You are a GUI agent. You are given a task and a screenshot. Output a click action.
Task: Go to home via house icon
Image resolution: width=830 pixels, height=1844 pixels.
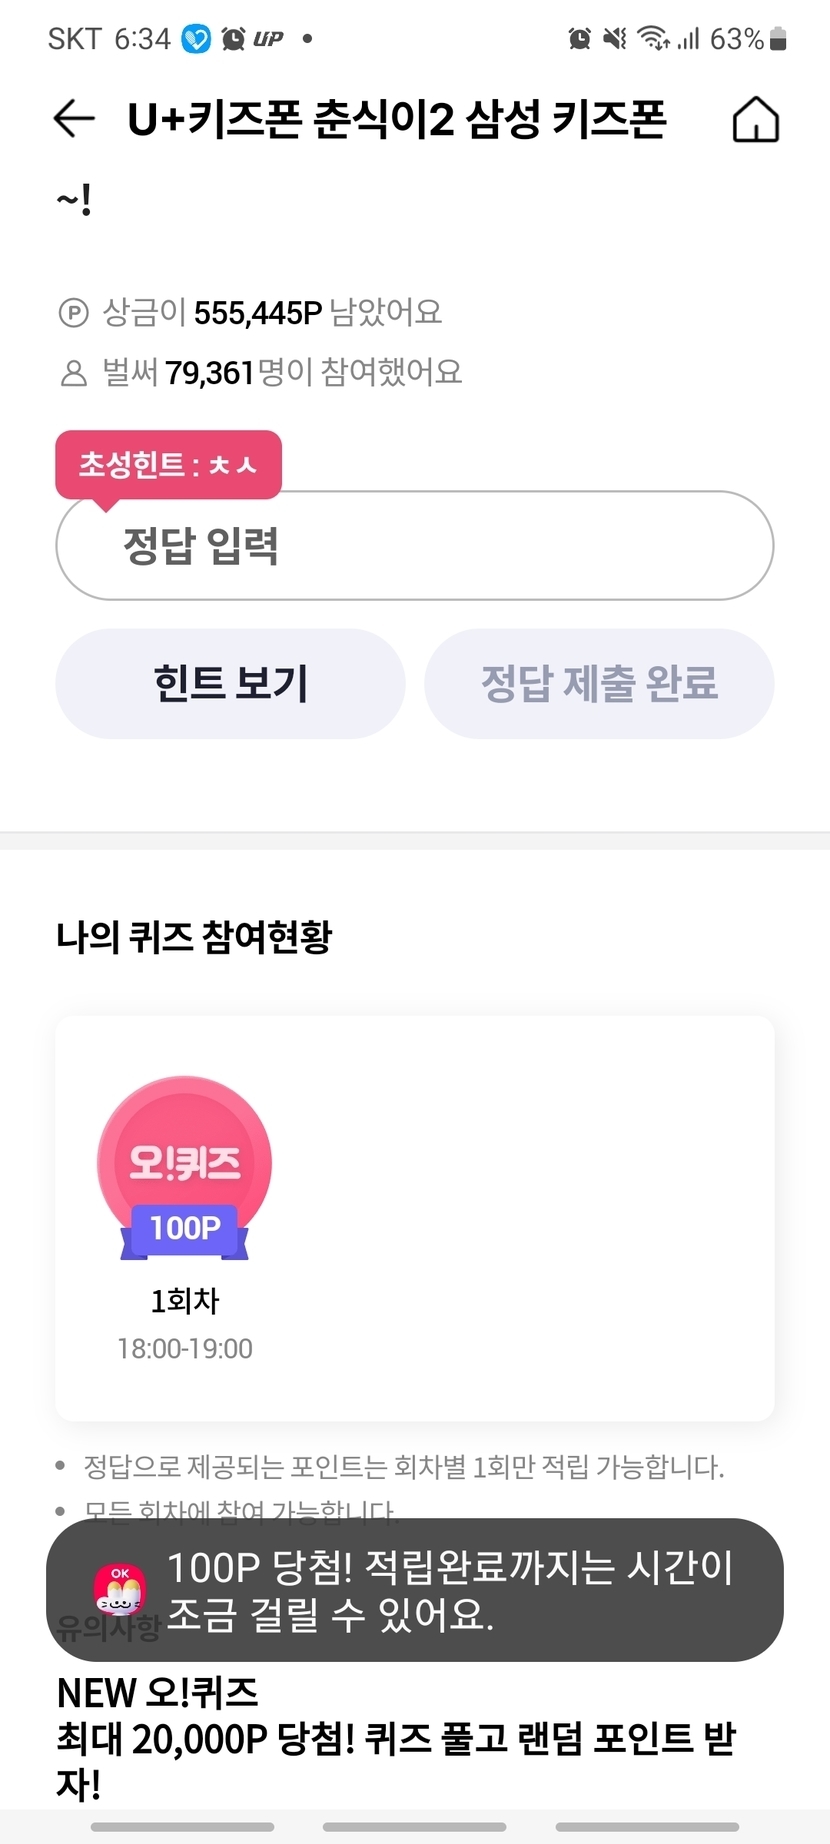coord(755,121)
